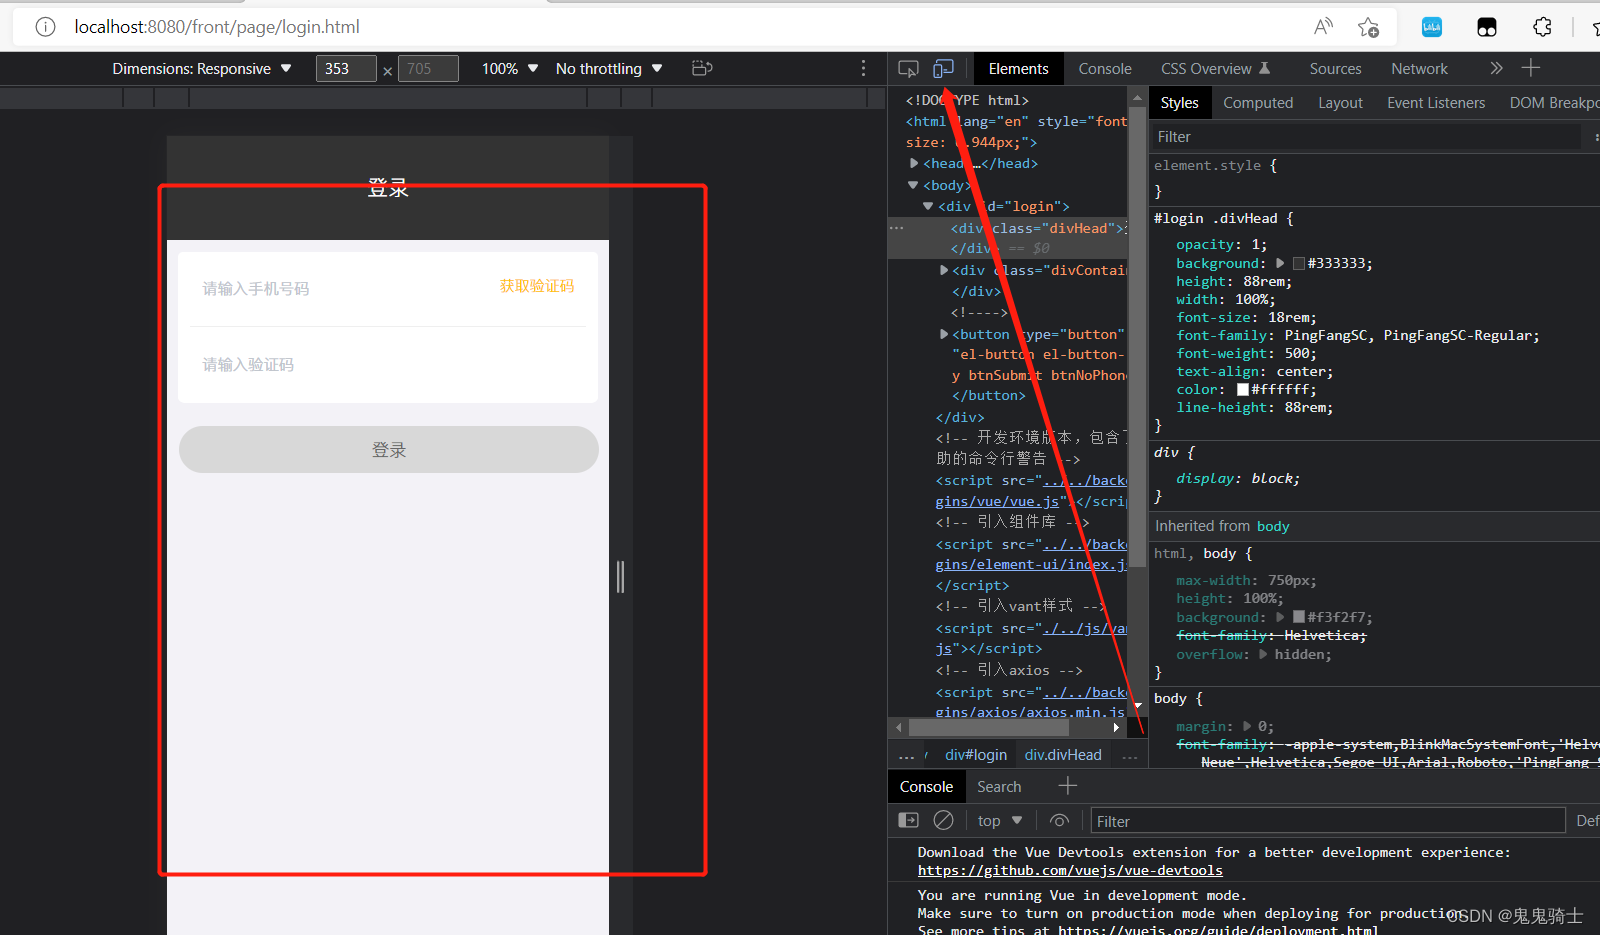Add a new drawer tab with plus icon

point(1067,786)
